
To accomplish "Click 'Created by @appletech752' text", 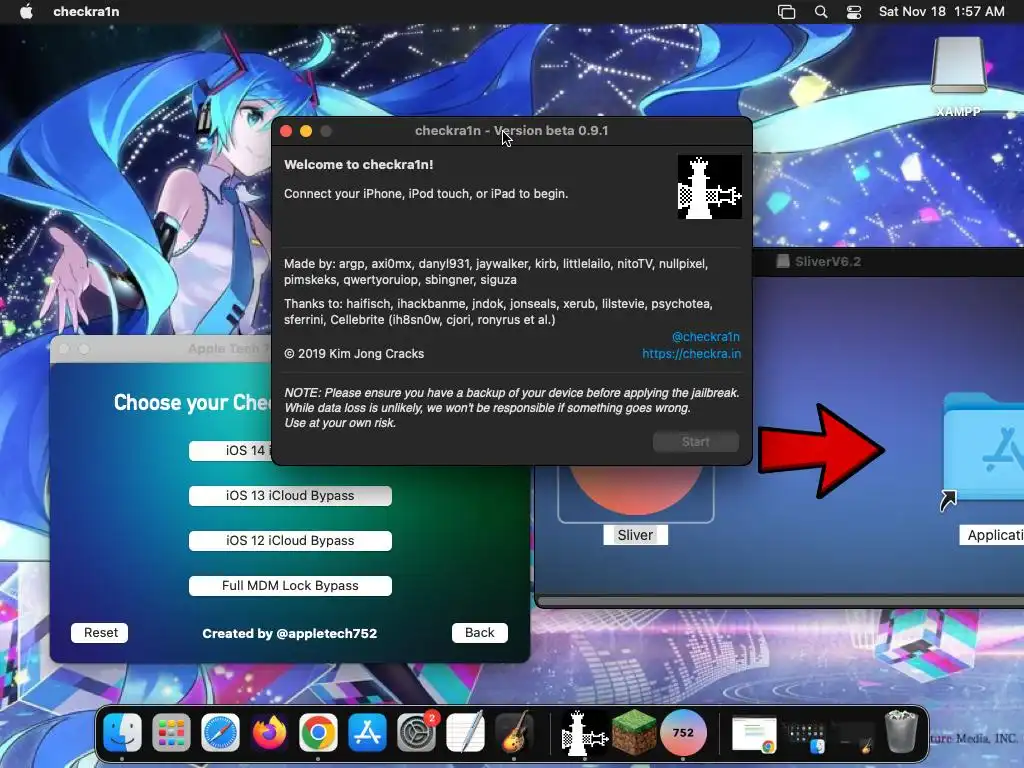I will (x=289, y=633).
